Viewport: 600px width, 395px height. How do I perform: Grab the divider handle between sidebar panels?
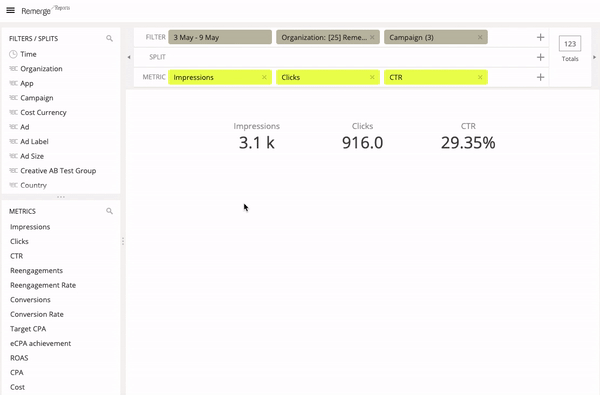click(x=61, y=197)
